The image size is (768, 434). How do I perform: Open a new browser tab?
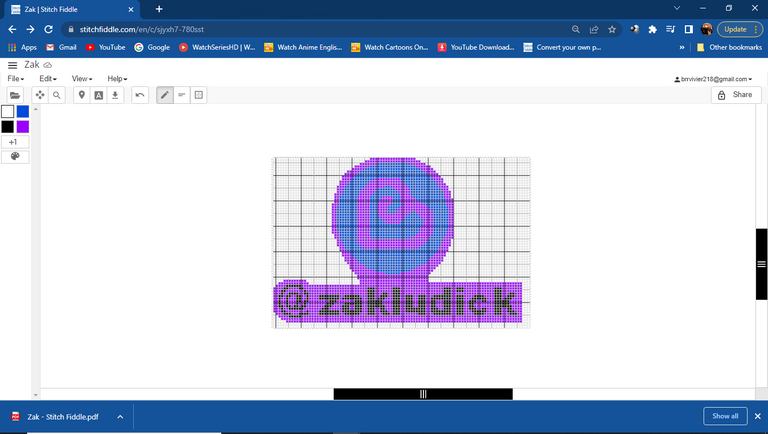(x=159, y=9)
